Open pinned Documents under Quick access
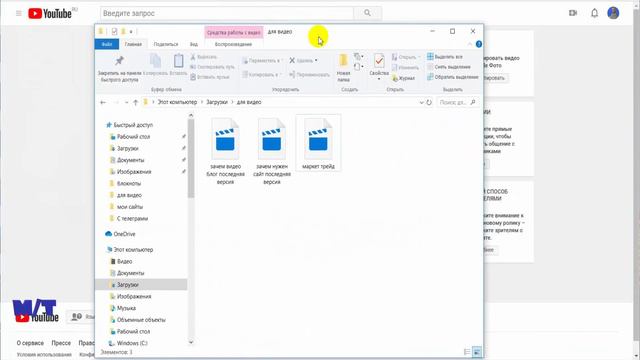 tap(127, 160)
